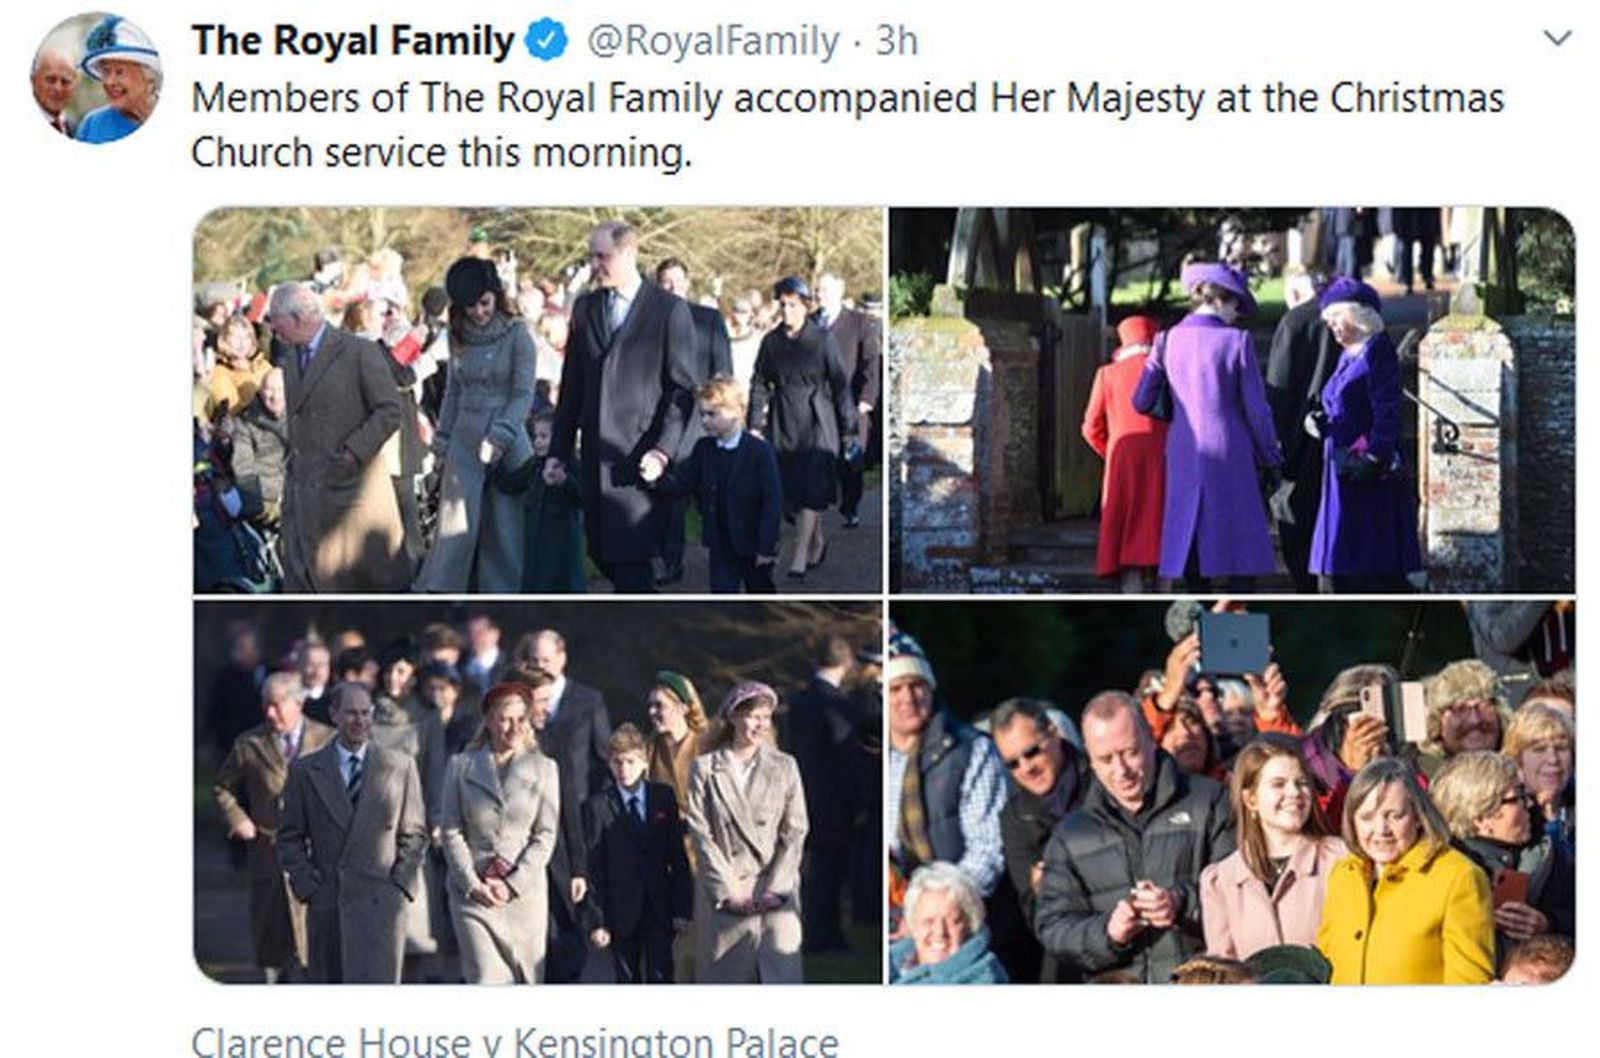Click the blue verified badge icon

pyautogui.click(x=547, y=41)
